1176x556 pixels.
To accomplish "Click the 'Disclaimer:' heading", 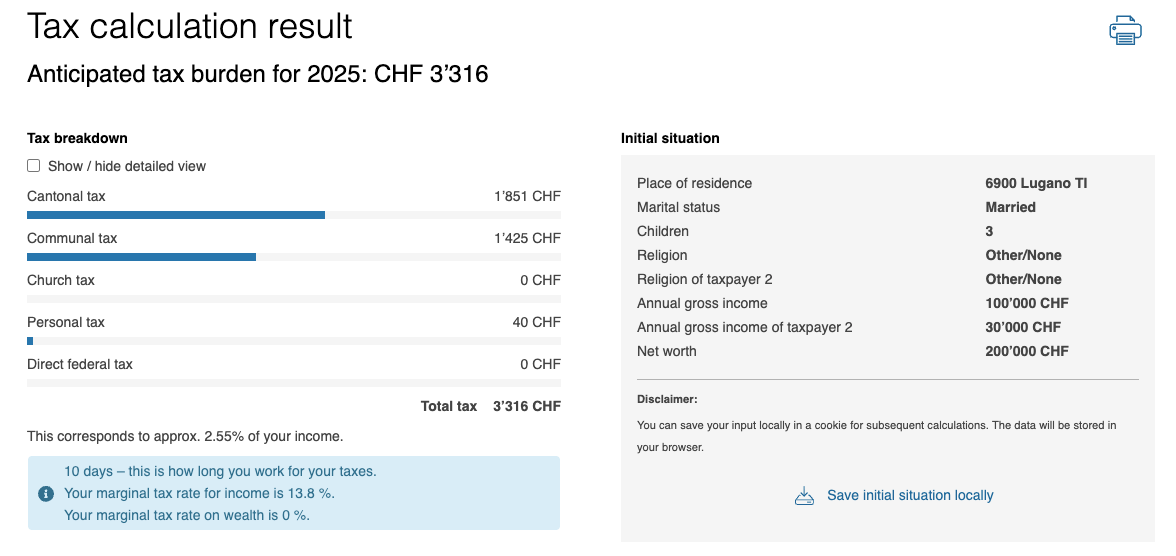I will click(x=667, y=399).
